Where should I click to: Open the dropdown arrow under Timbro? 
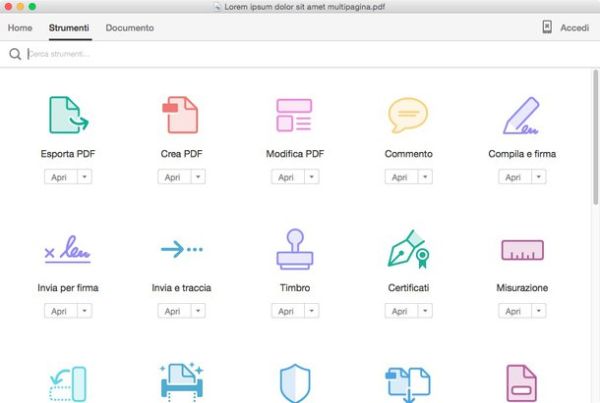tap(312, 311)
